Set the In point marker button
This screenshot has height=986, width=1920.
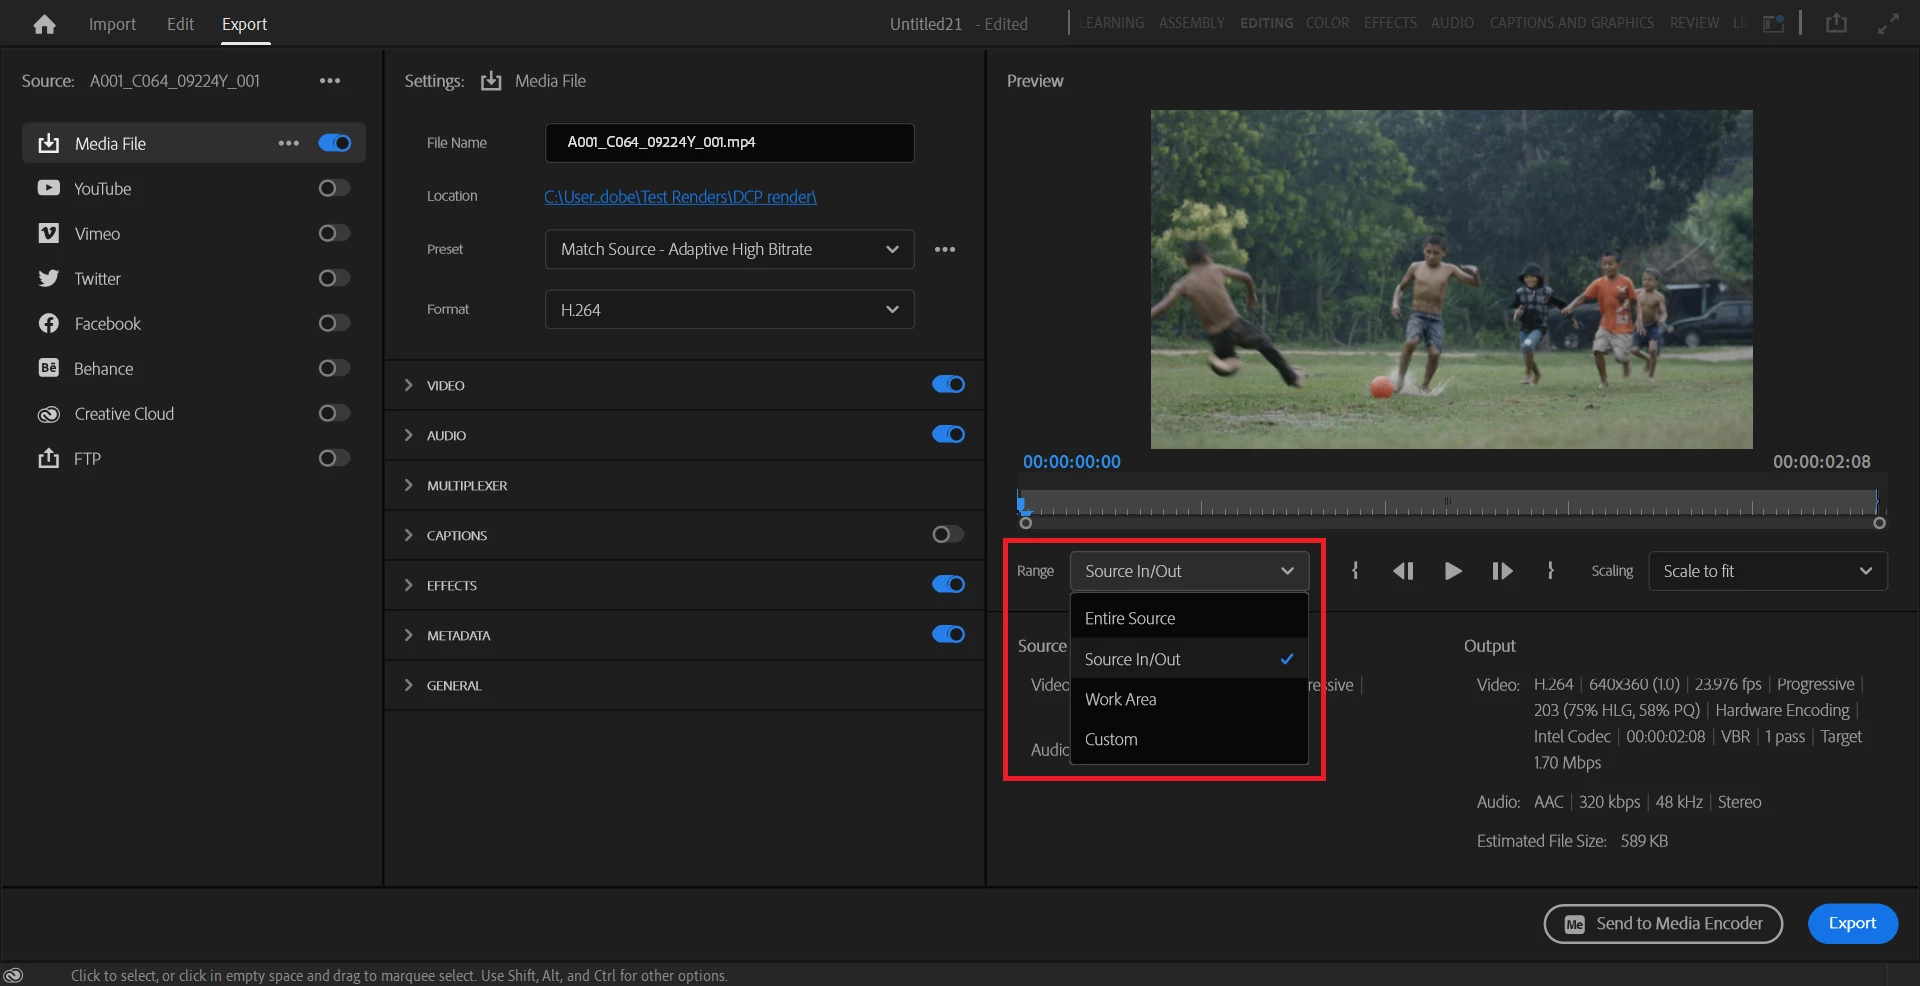pos(1355,571)
